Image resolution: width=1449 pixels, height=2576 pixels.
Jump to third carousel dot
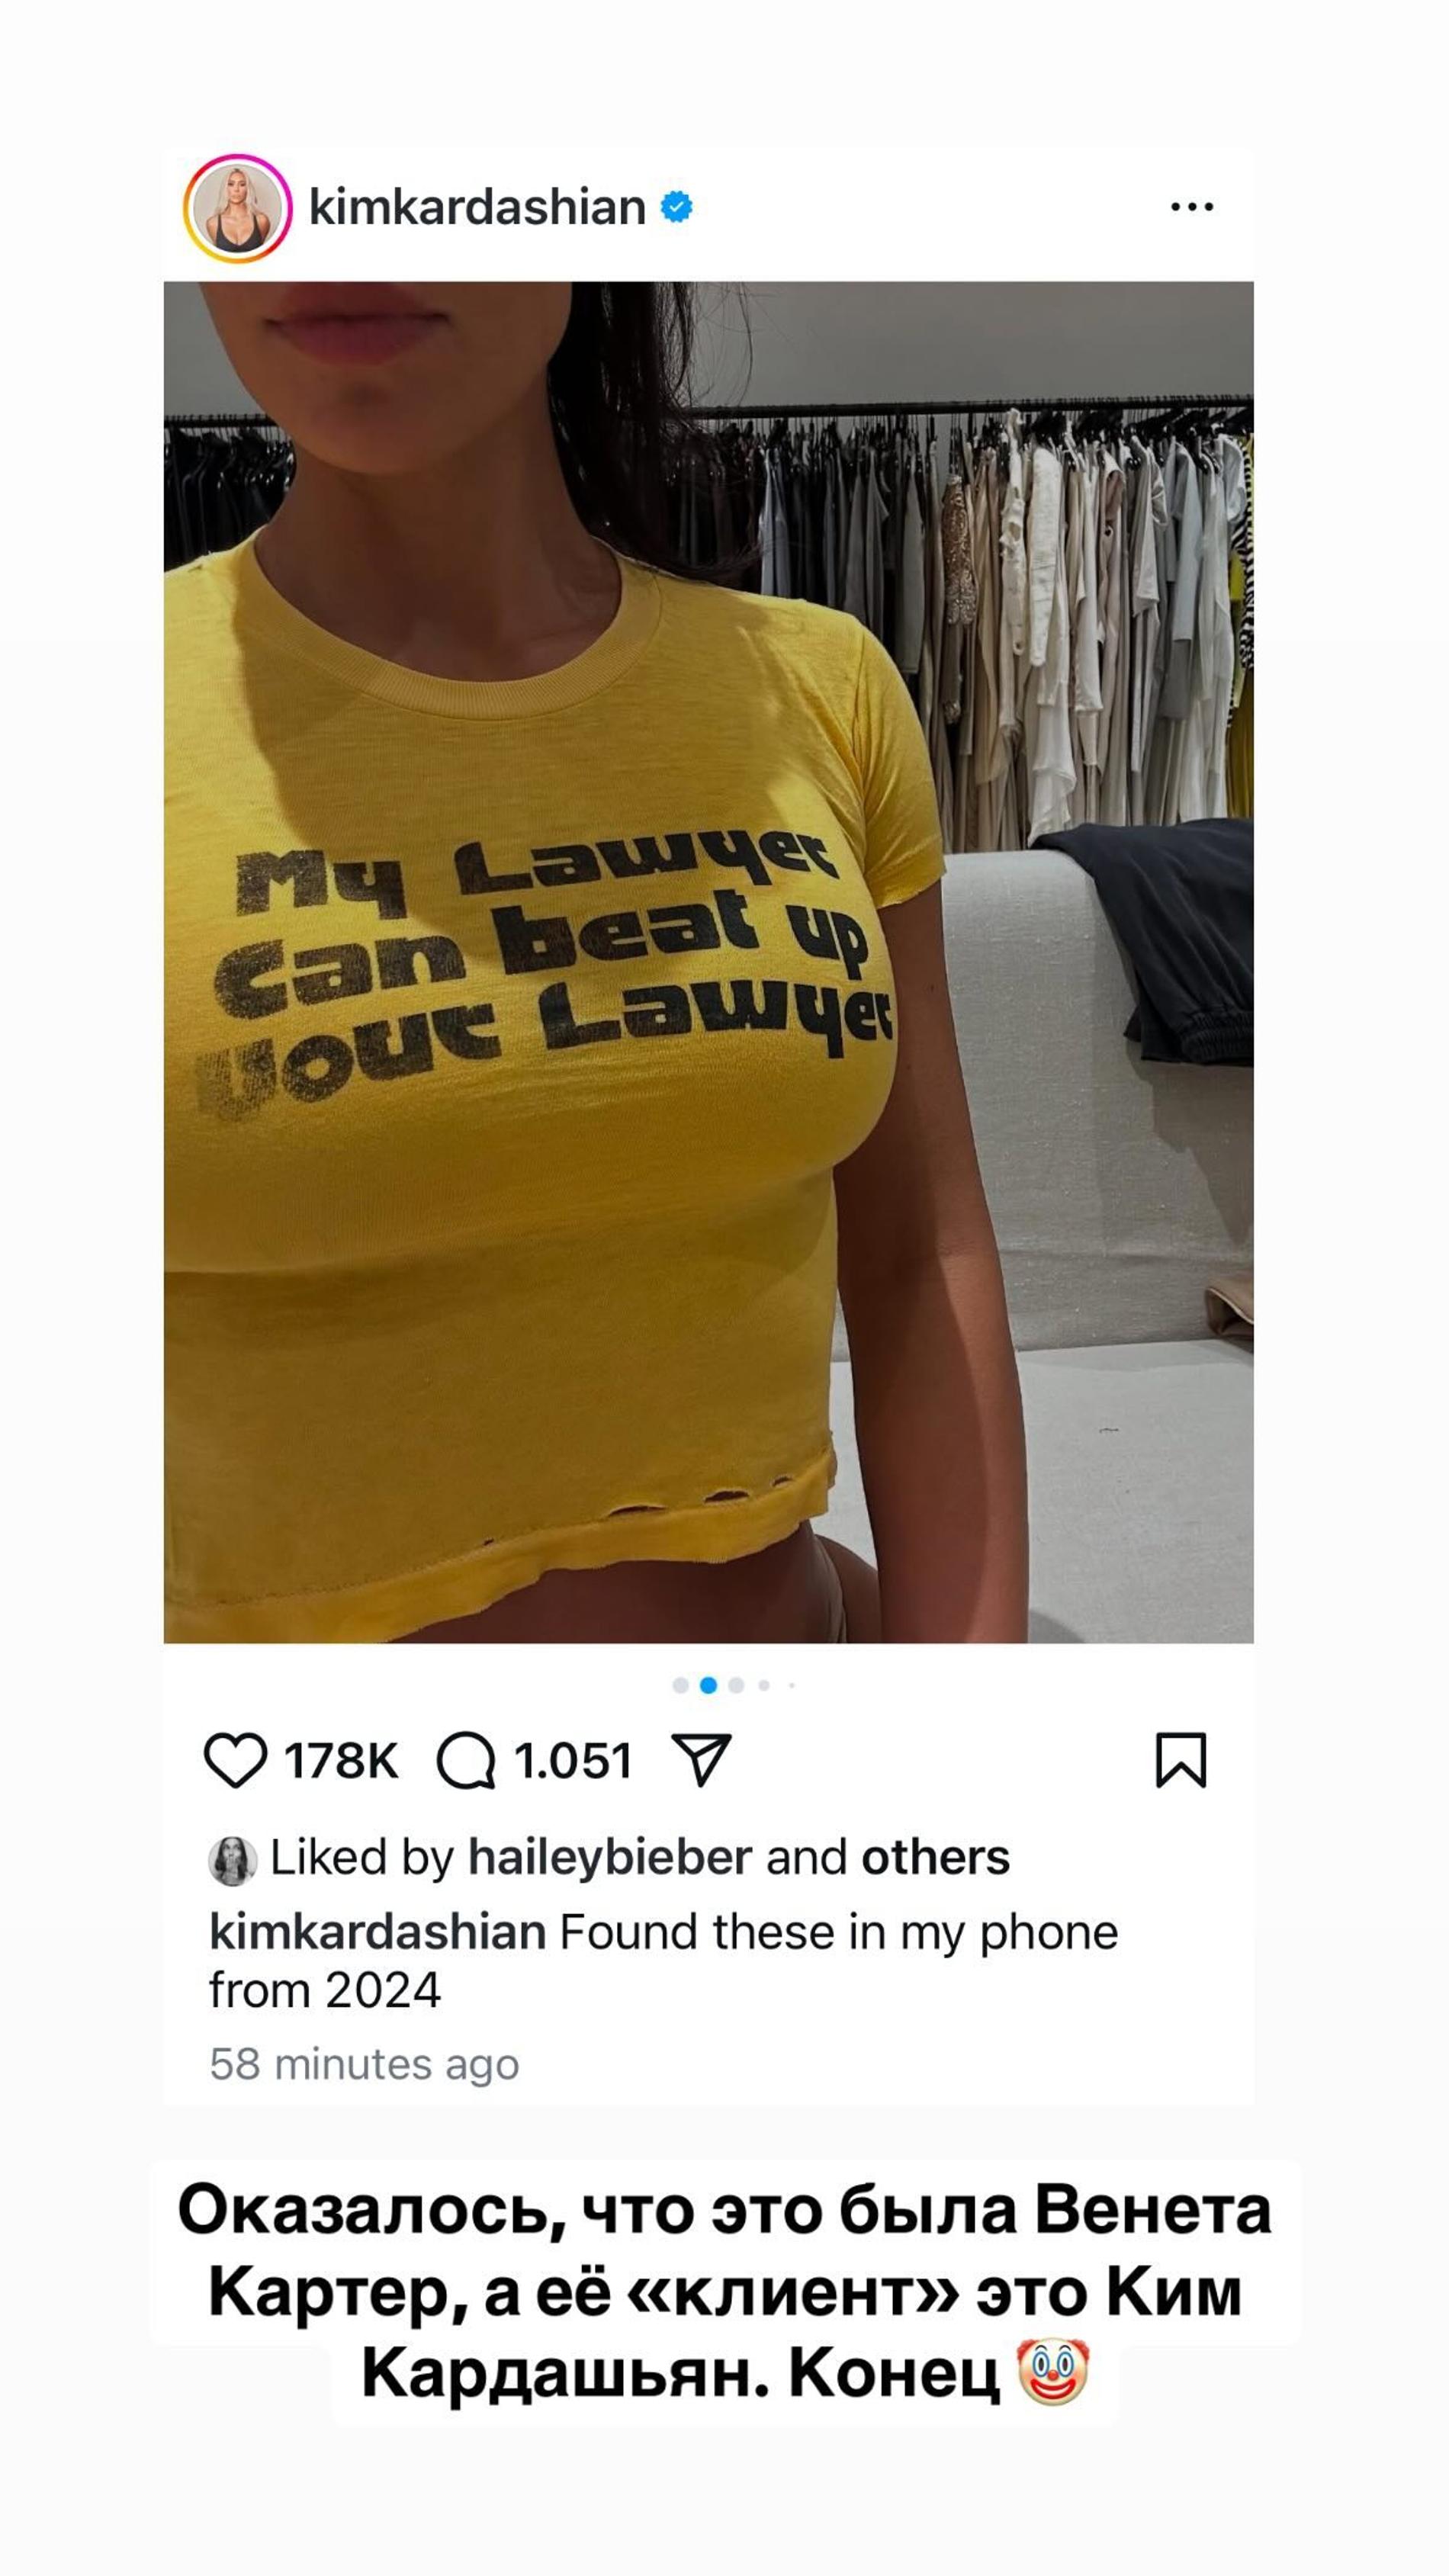pos(736,1685)
